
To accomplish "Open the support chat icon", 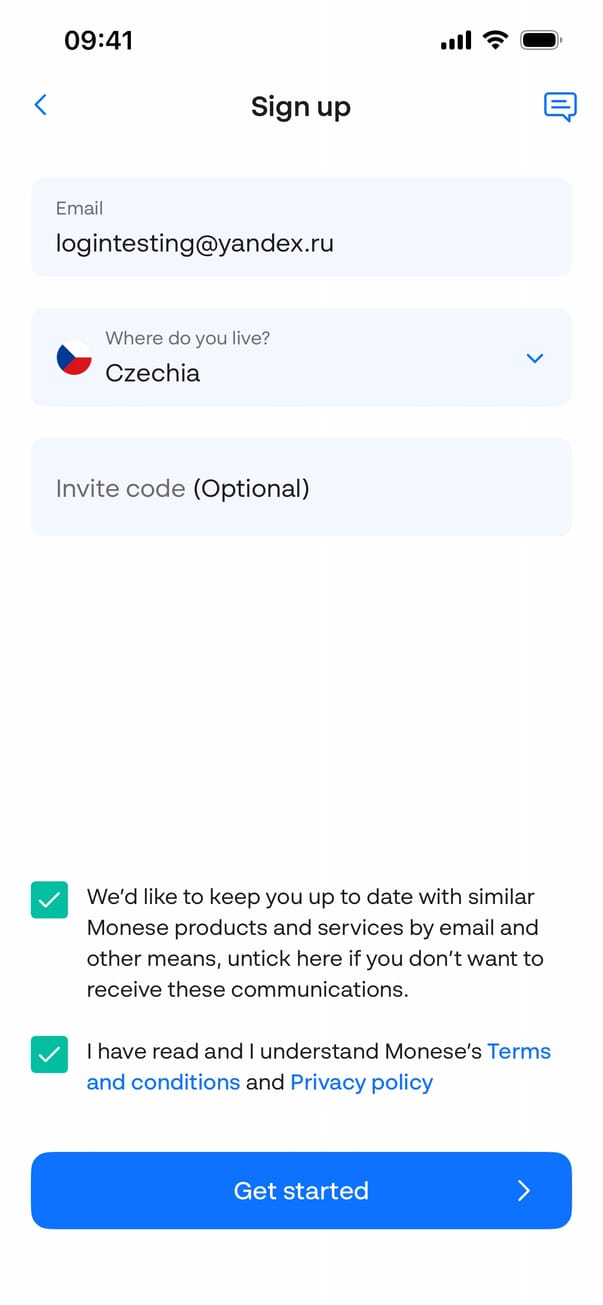I will click(560, 106).
